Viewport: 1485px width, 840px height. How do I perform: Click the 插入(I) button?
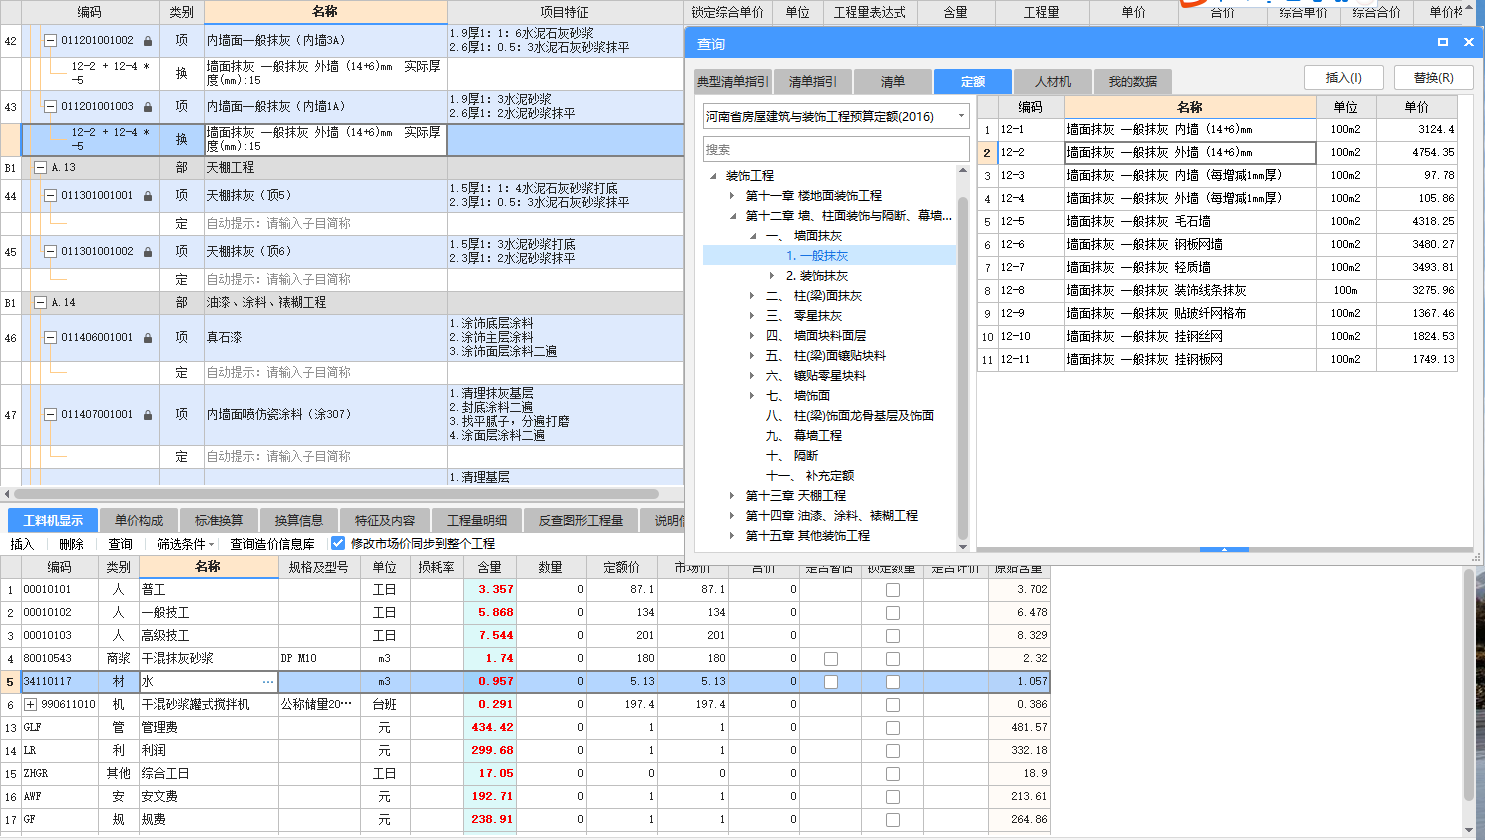[x=1344, y=78]
